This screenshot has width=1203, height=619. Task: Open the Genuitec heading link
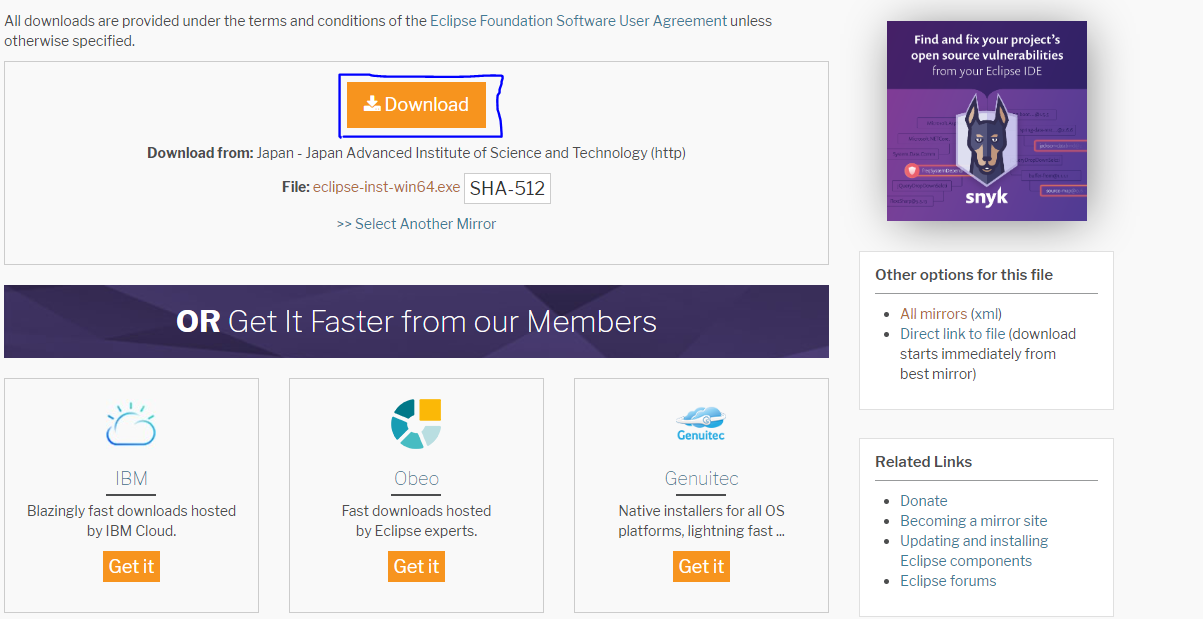(701, 478)
